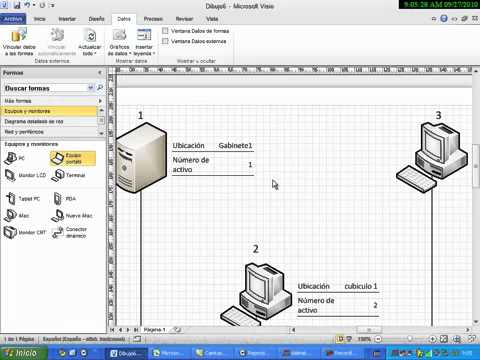Collapse the Formas panel chevron
The image size is (480, 360).
pyautogui.click(x=100, y=72)
